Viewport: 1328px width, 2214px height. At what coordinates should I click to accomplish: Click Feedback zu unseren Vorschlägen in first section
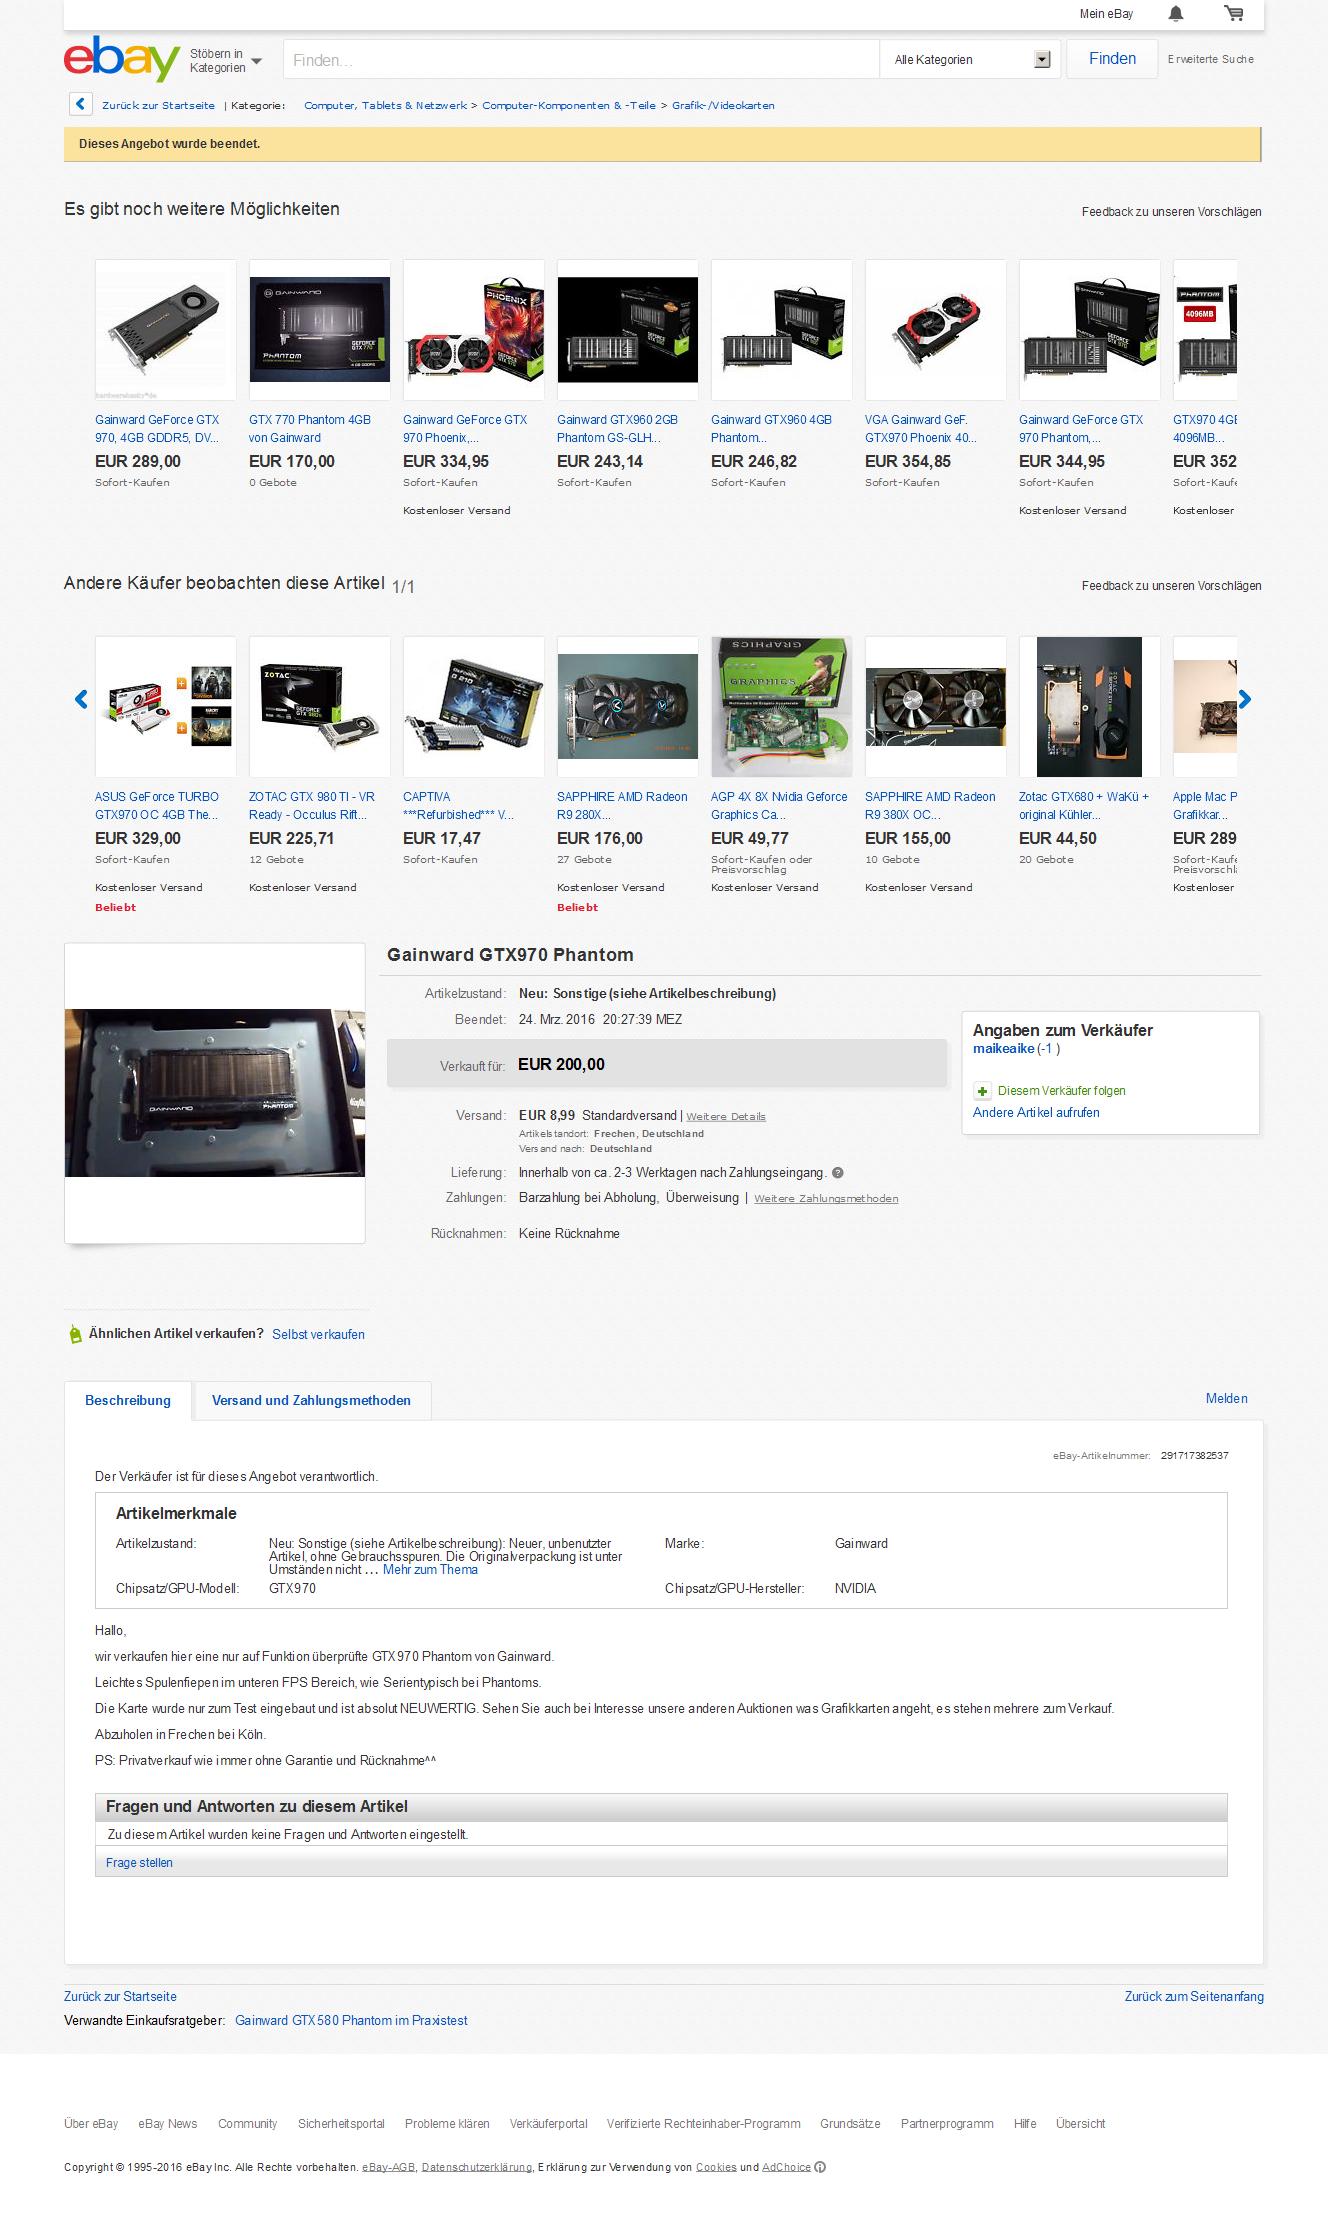pyautogui.click(x=1171, y=212)
